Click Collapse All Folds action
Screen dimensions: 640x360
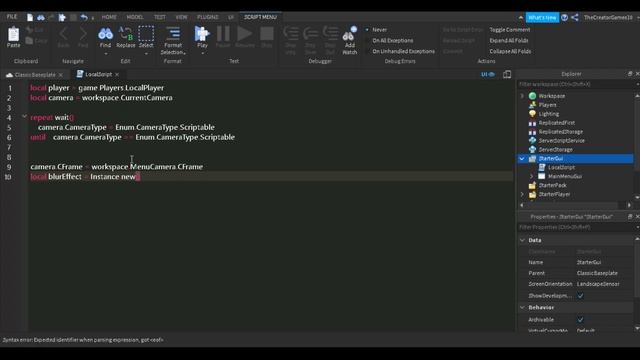pos(510,51)
